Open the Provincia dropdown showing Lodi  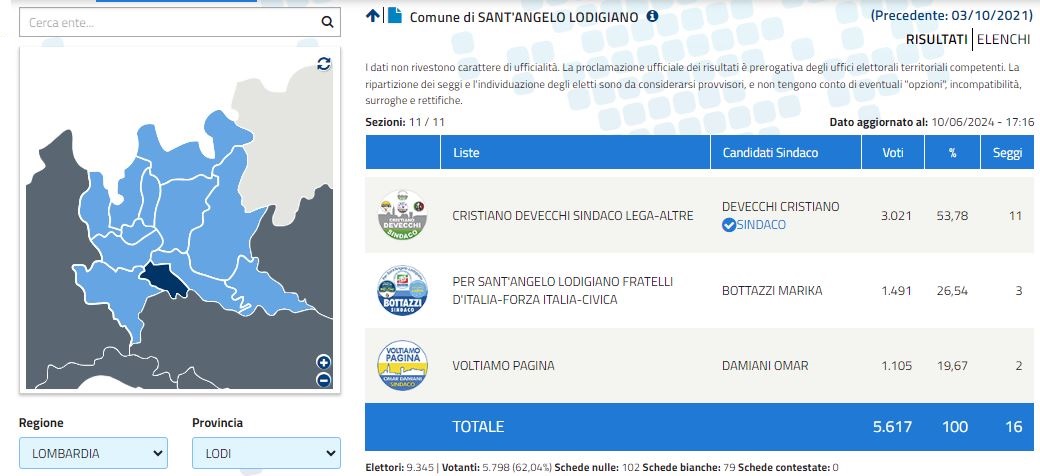coord(267,453)
